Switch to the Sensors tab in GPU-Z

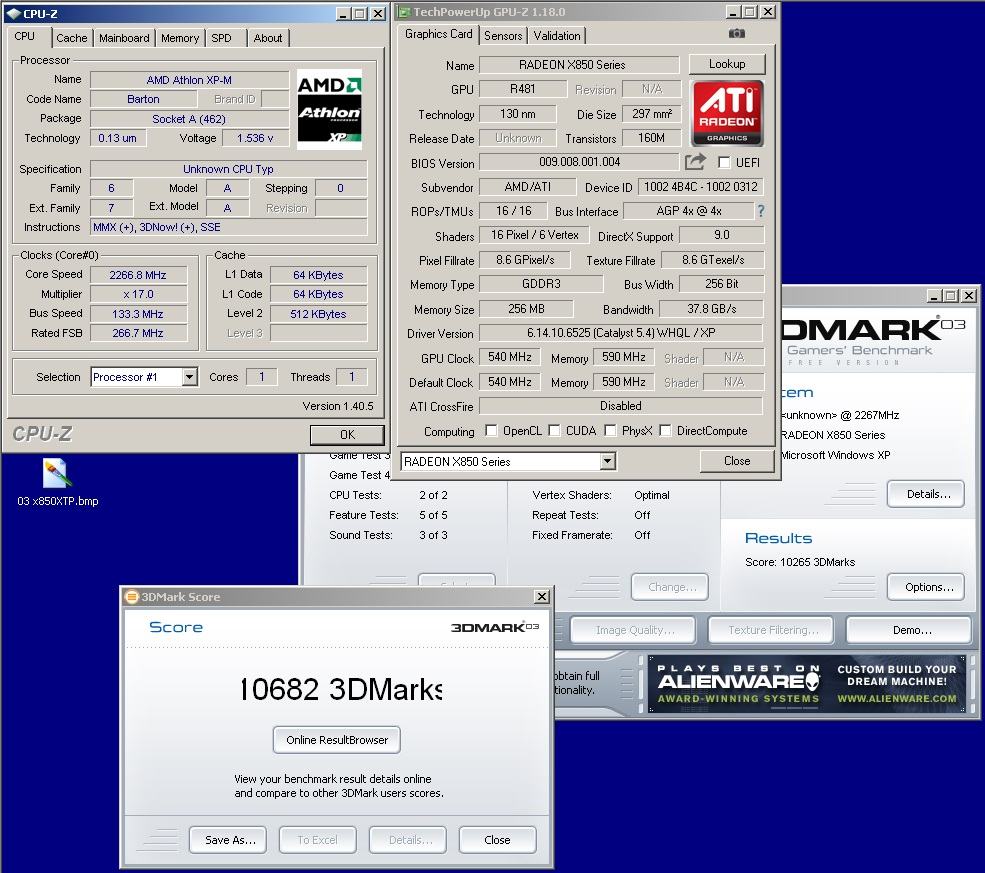click(503, 36)
